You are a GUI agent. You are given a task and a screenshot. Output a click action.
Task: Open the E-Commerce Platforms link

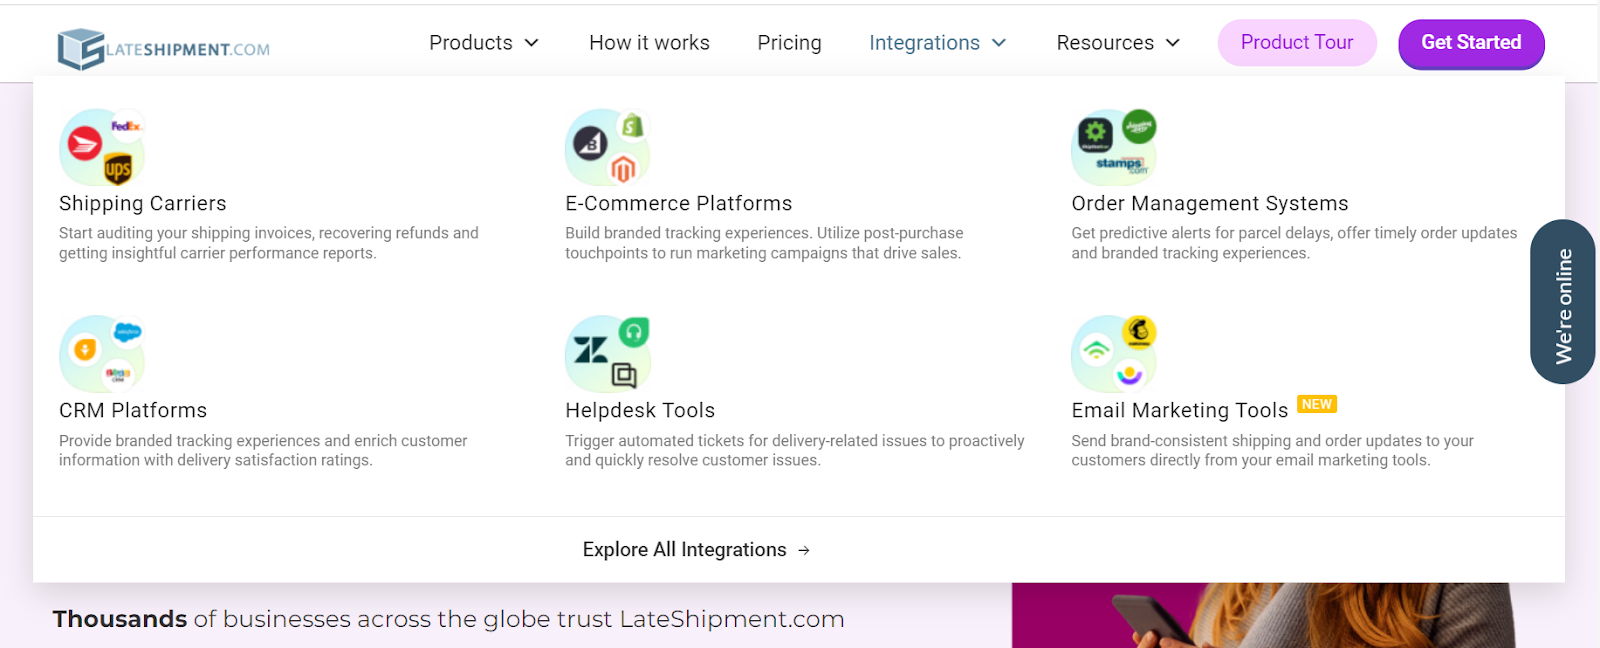coord(678,203)
